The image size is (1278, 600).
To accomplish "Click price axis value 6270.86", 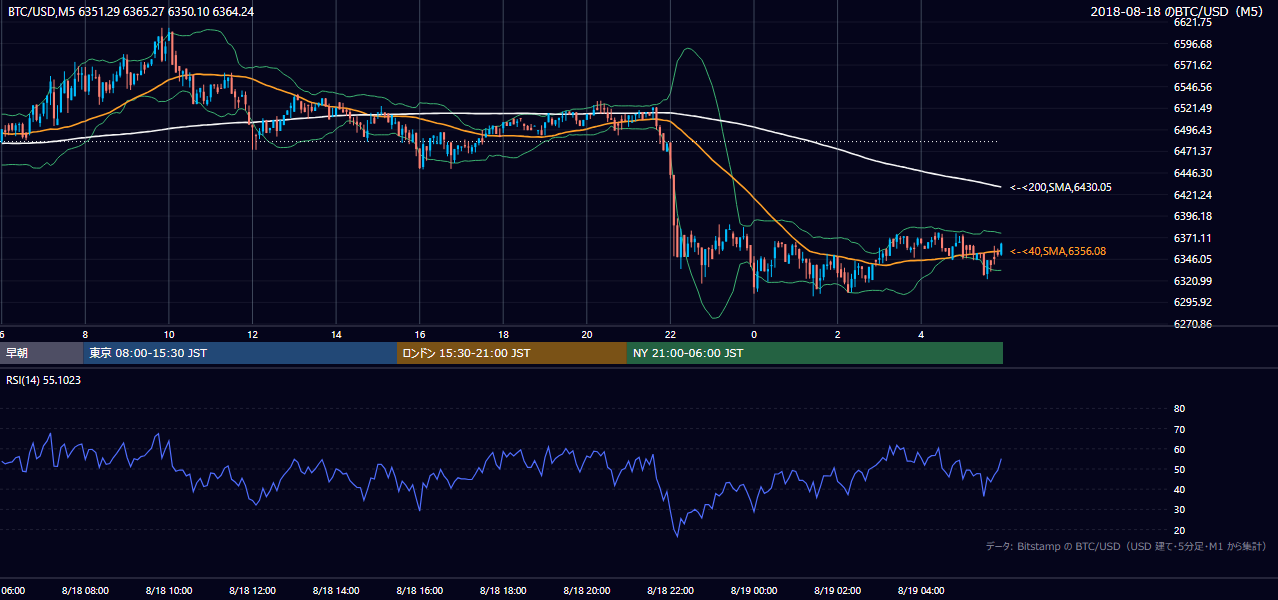I will (1194, 324).
